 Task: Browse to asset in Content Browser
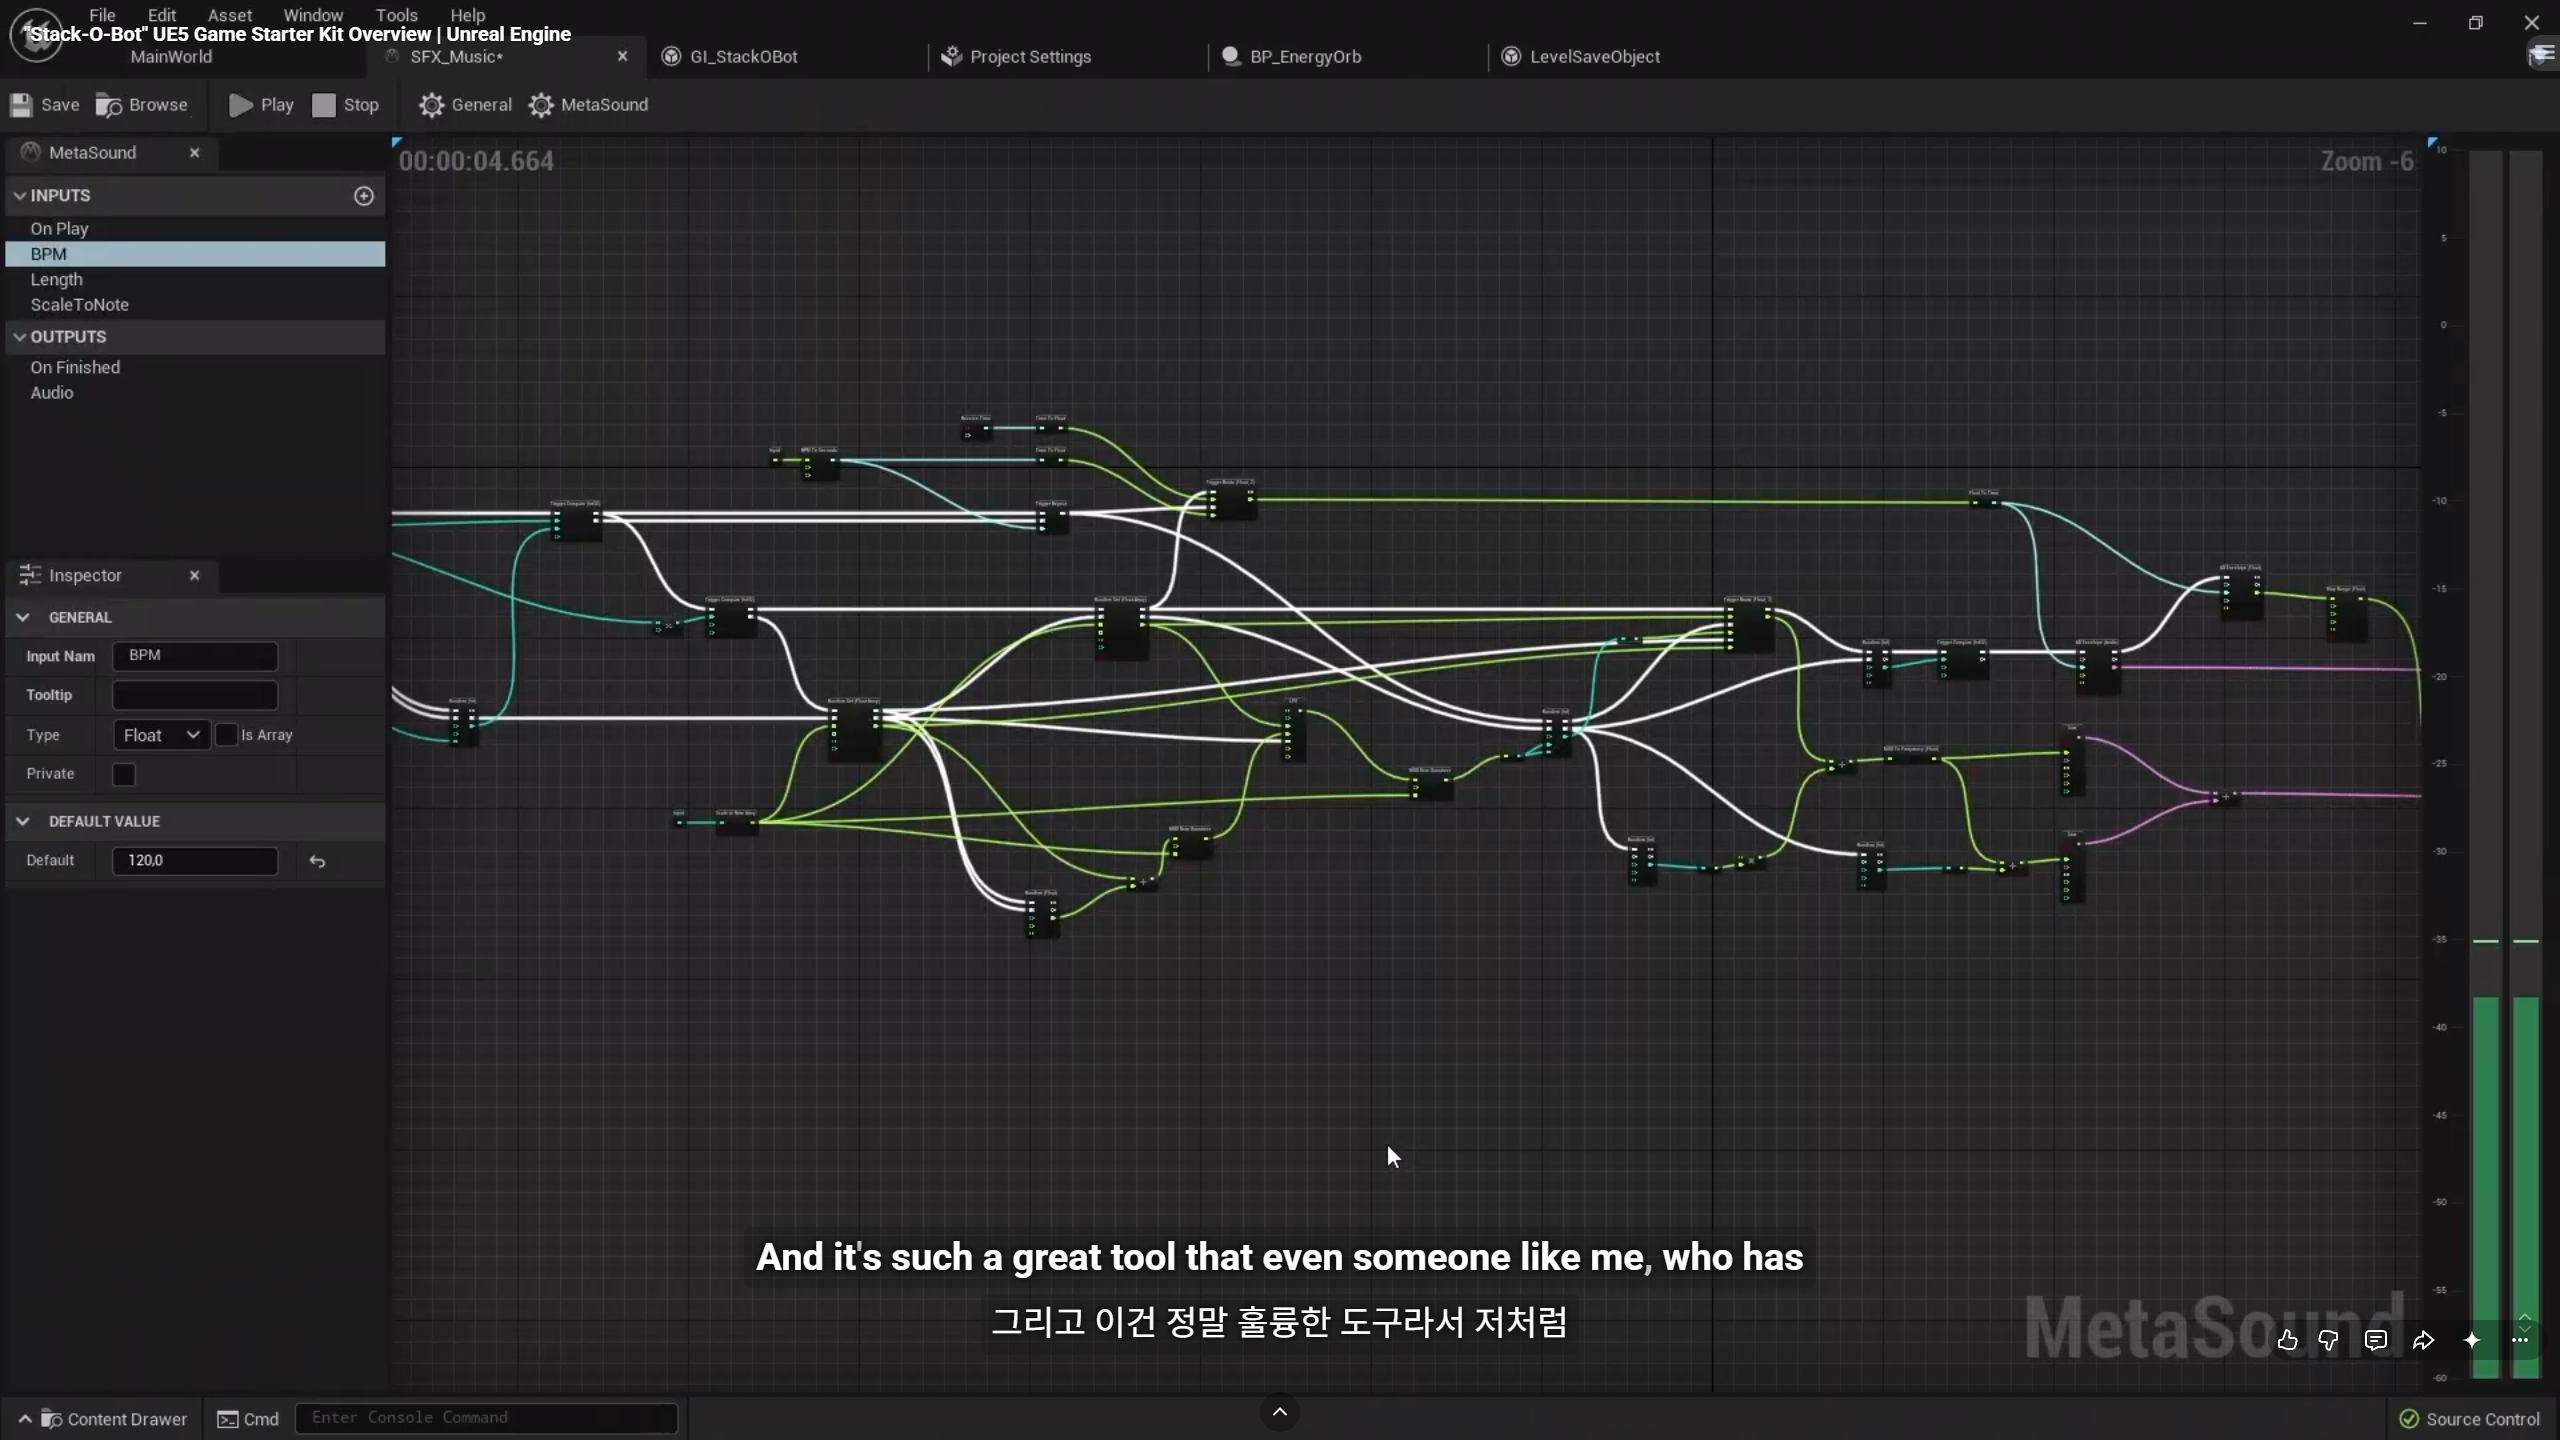(142, 105)
